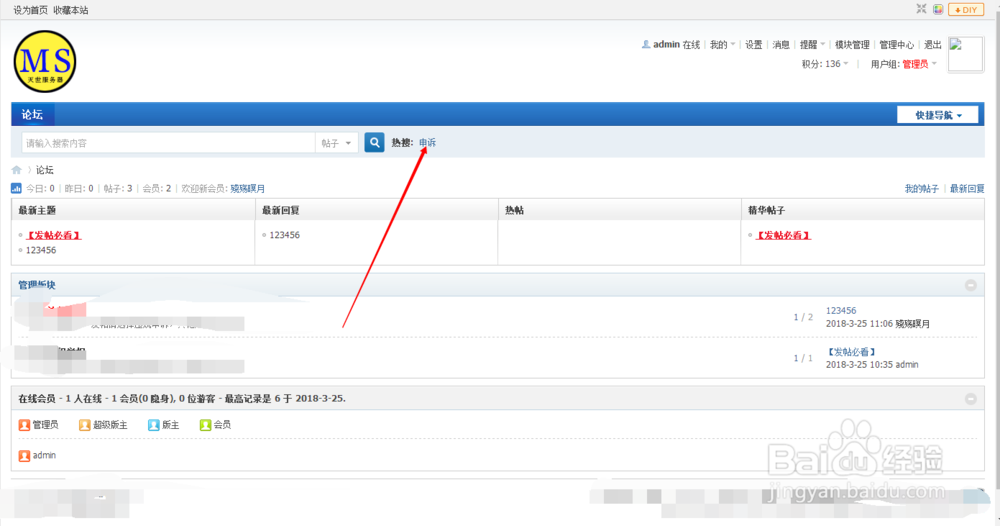
Task: Click 退出 to log out
Action: pos(933,45)
